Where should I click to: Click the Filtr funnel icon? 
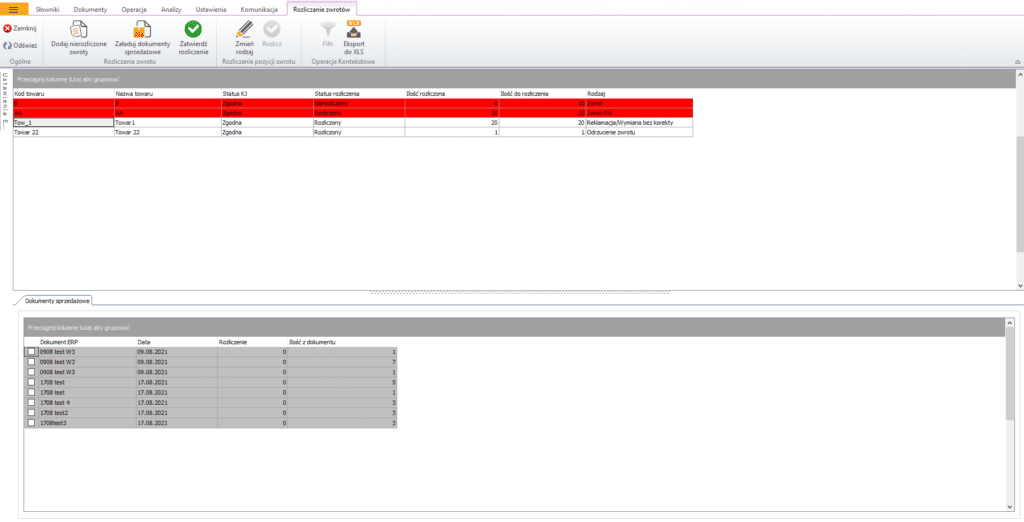pos(328,29)
